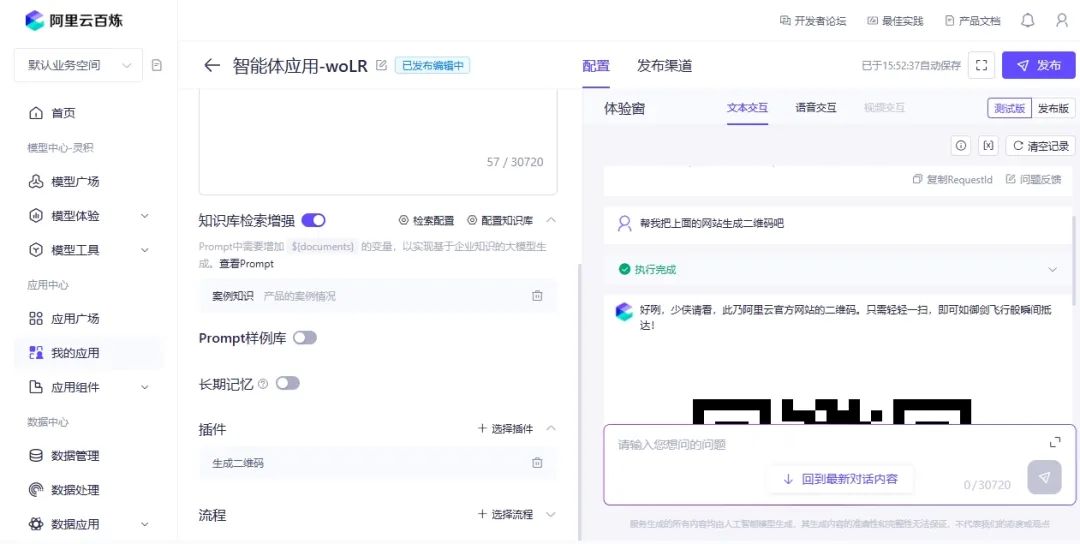
Task: Toggle 知识库检索增强 switch off
Action: point(313,220)
